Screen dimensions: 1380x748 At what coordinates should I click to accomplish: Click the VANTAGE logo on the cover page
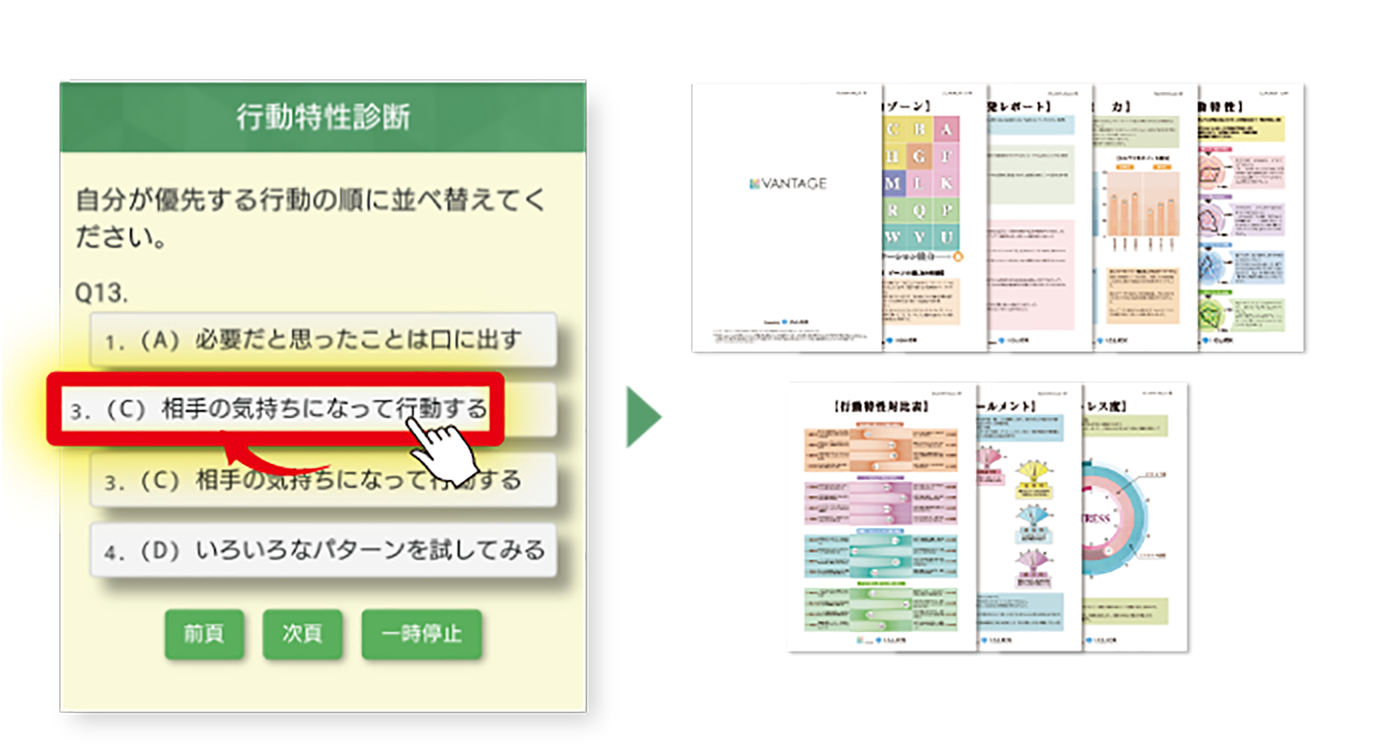pos(787,184)
